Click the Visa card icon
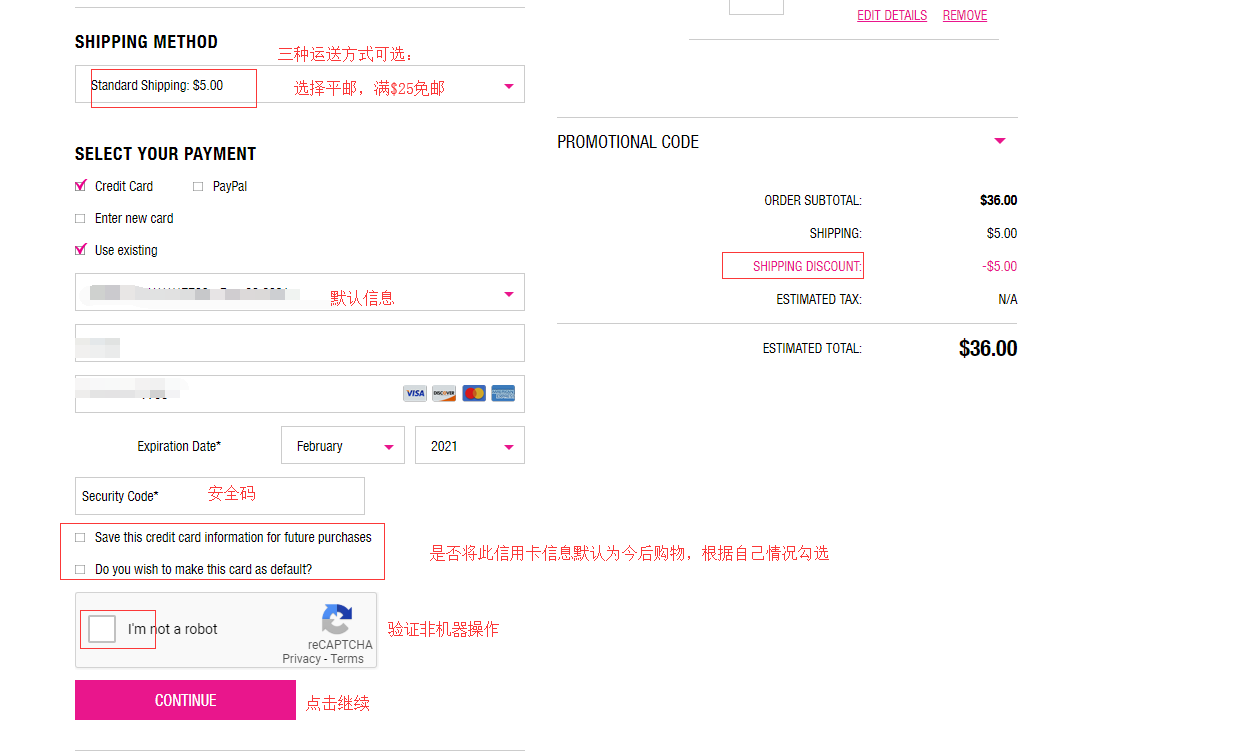This screenshot has height=752, width=1245. coord(415,394)
